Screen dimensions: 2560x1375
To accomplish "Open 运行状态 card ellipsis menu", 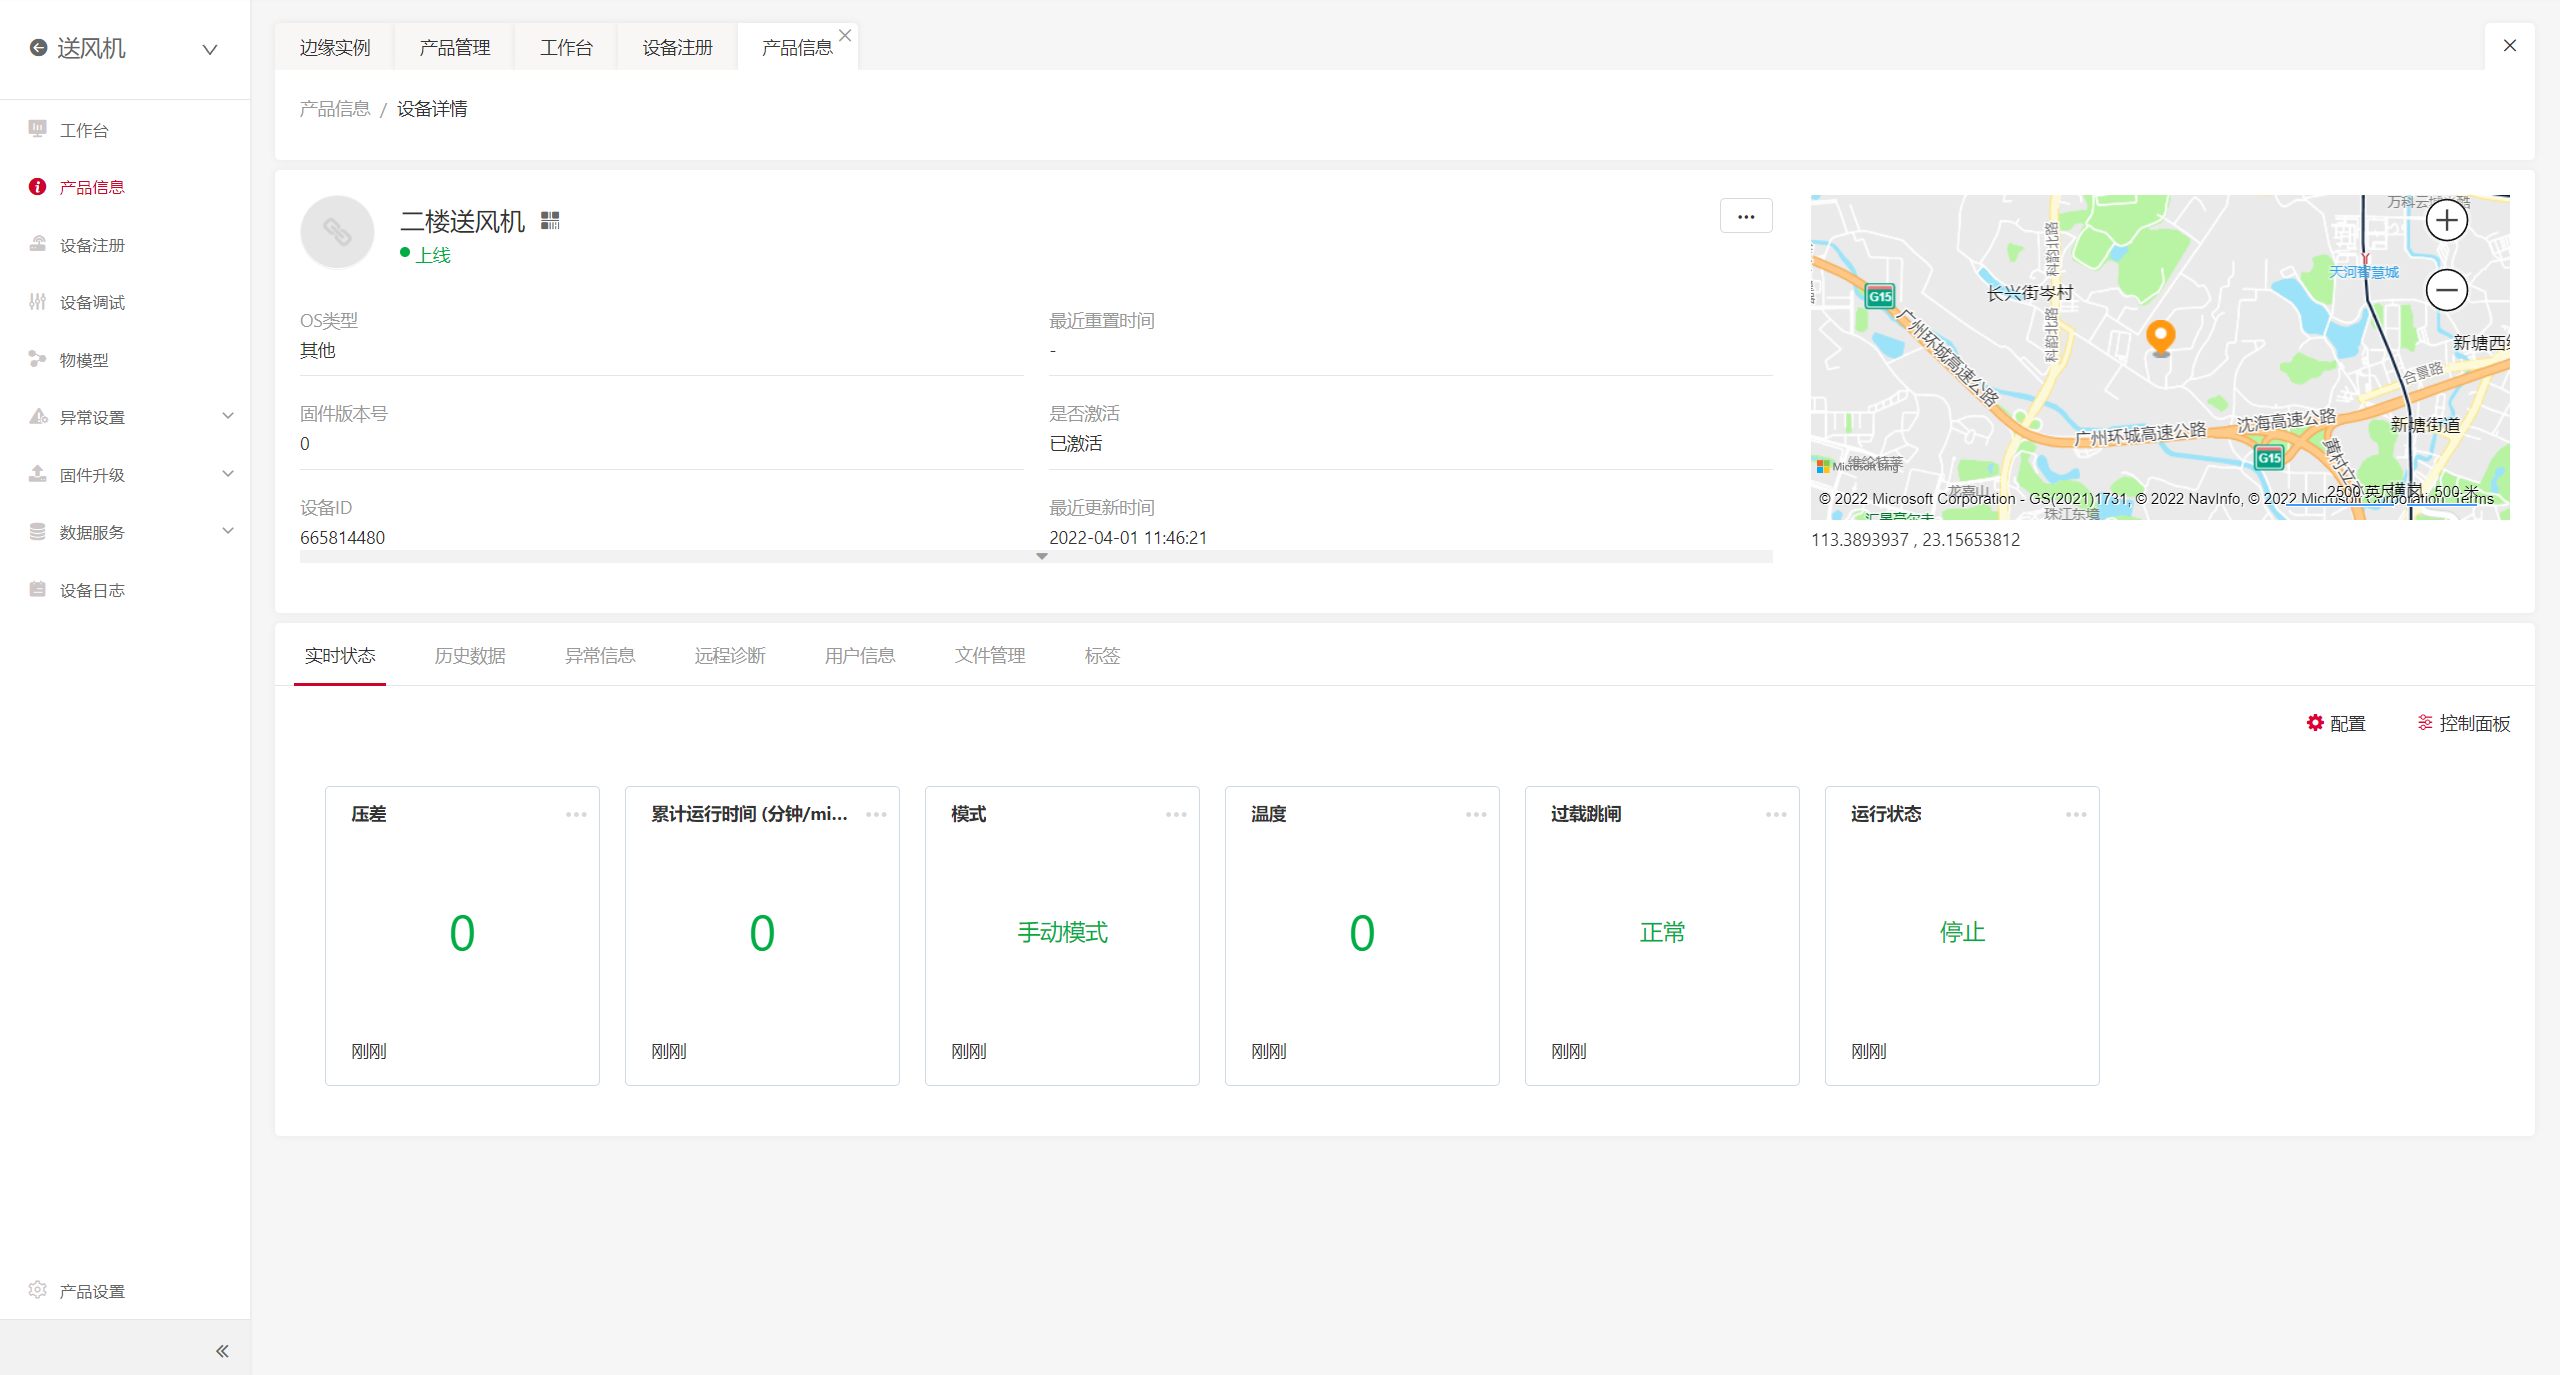I will point(2076,814).
